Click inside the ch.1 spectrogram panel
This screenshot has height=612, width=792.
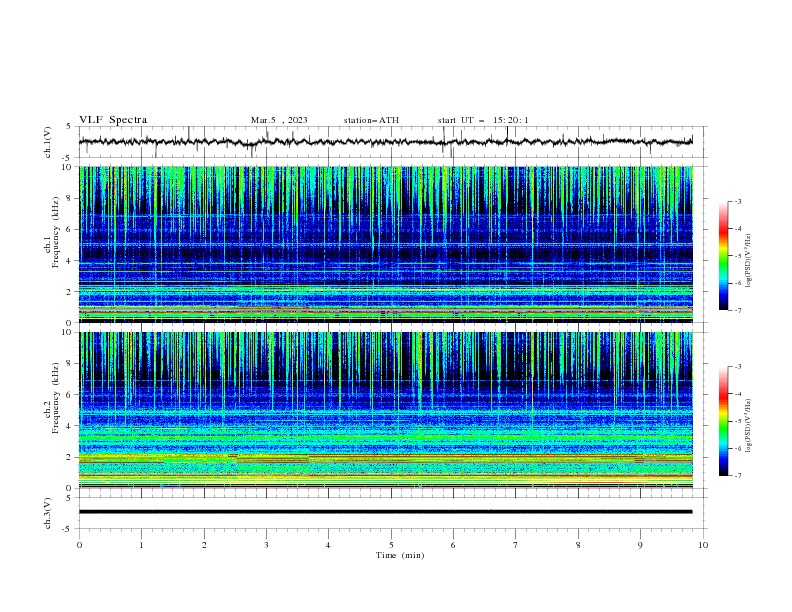[x=385, y=244]
